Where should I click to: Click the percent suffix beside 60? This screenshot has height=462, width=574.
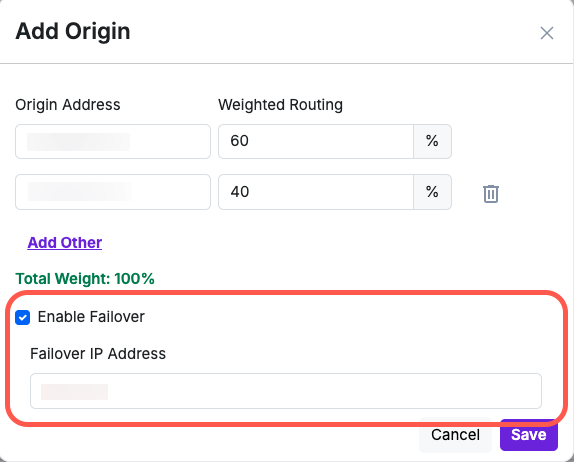pyautogui.click(x=432, y=141)
